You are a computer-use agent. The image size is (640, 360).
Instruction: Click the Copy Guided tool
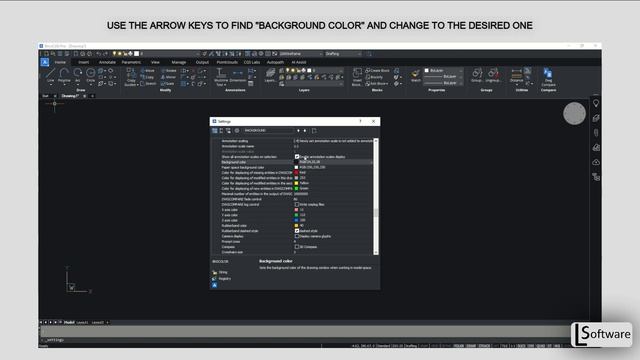point(131,77)
